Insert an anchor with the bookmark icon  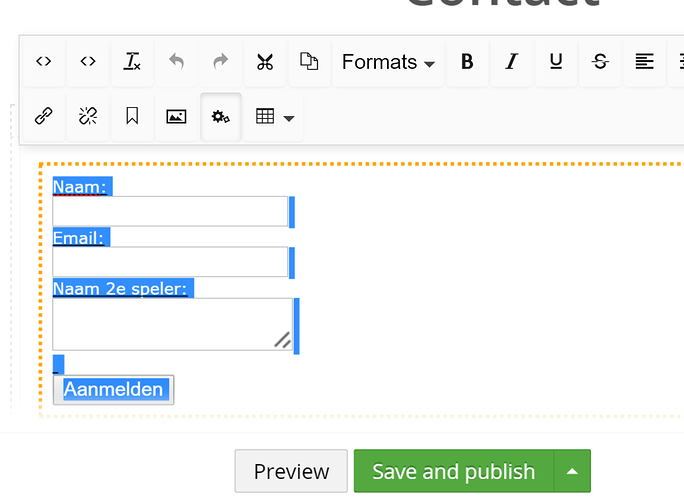tap(132, 116)
